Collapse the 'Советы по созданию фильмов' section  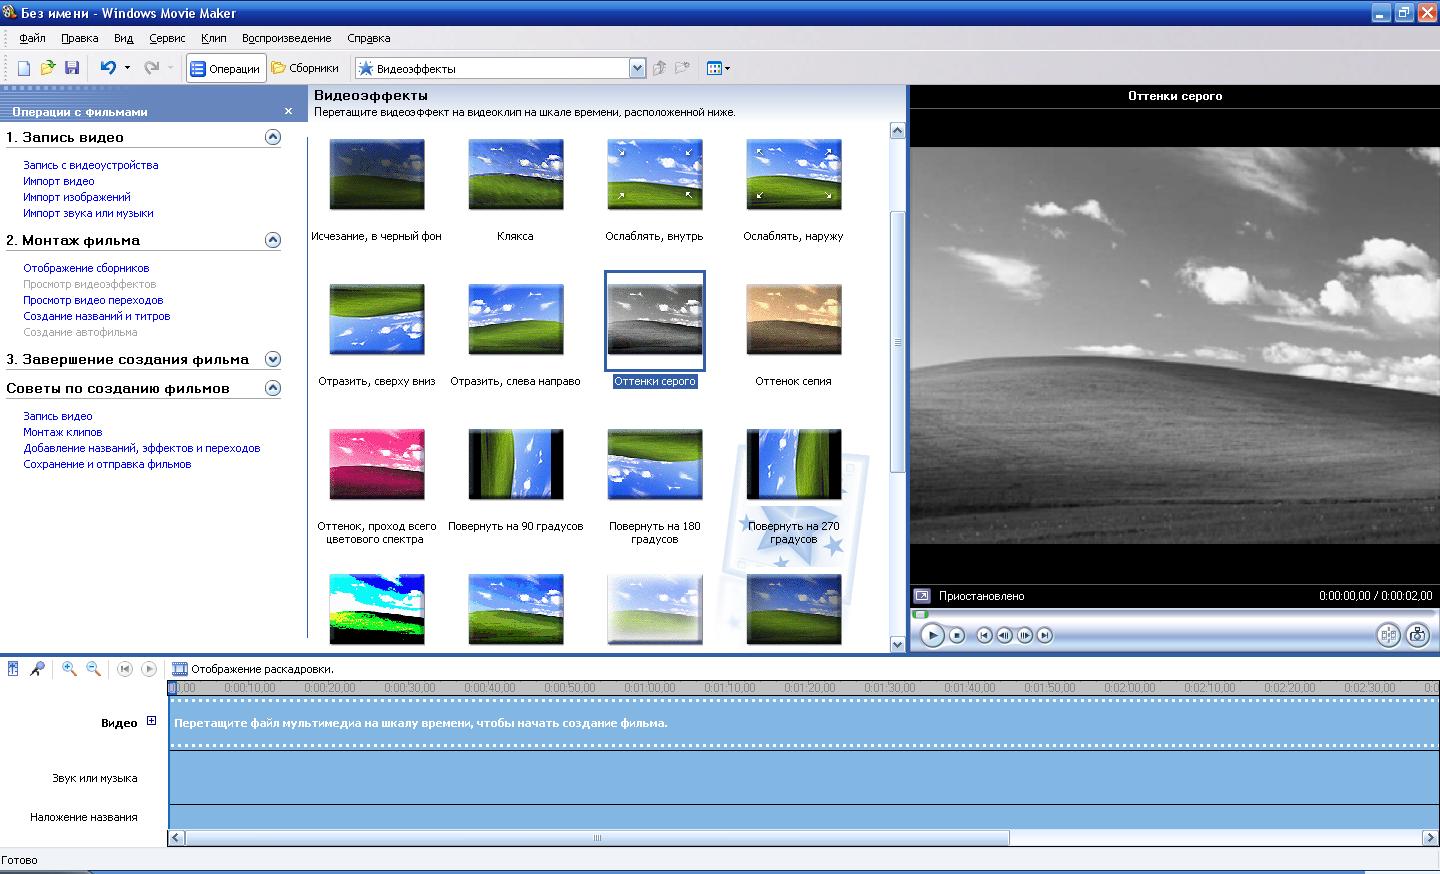point(273,388)
